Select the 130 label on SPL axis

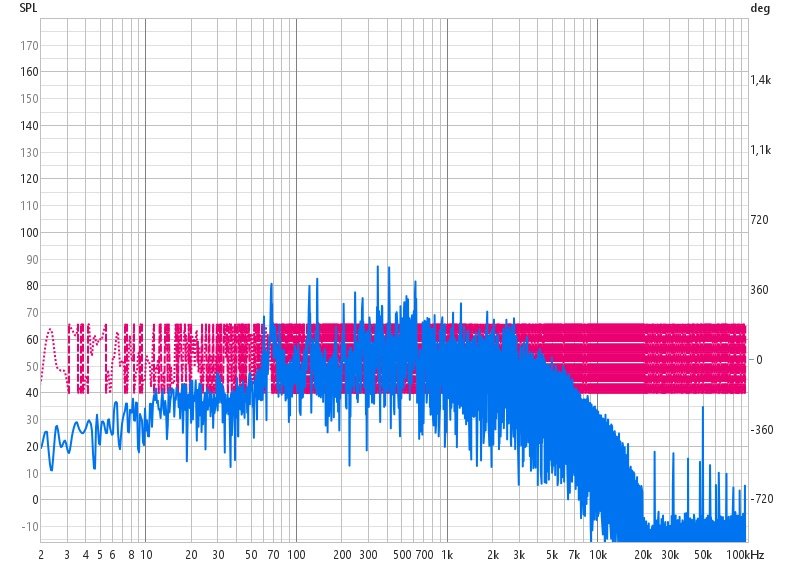tap(29, 152)
